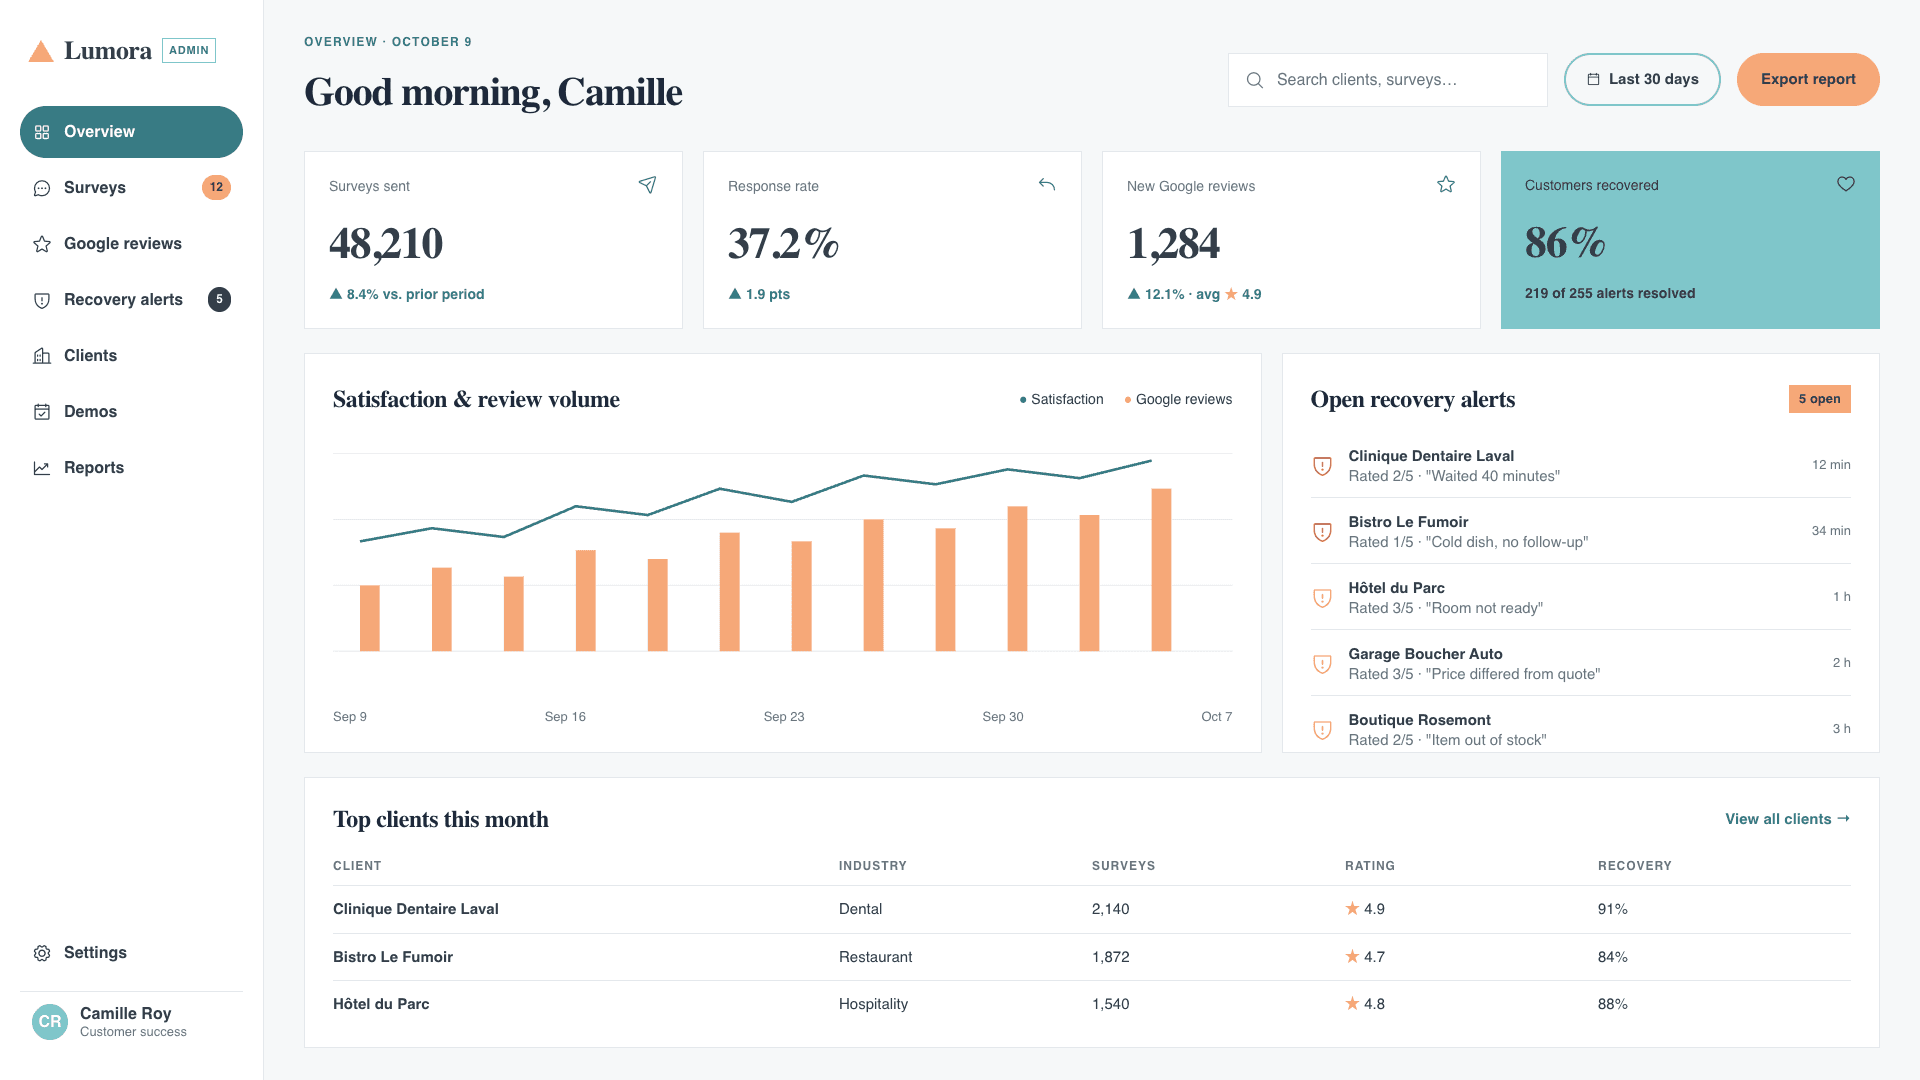Click the INDUSTRY column header
Viewport: 1920px width, 1080px height.
click(873, 866)
